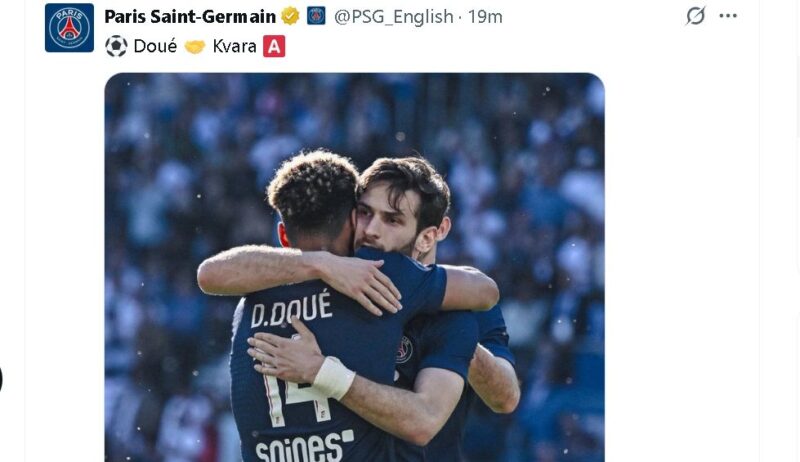This screenshot has height=462, width=800.
Task: Open the PSG profile avatar
Action: point(69,28)
